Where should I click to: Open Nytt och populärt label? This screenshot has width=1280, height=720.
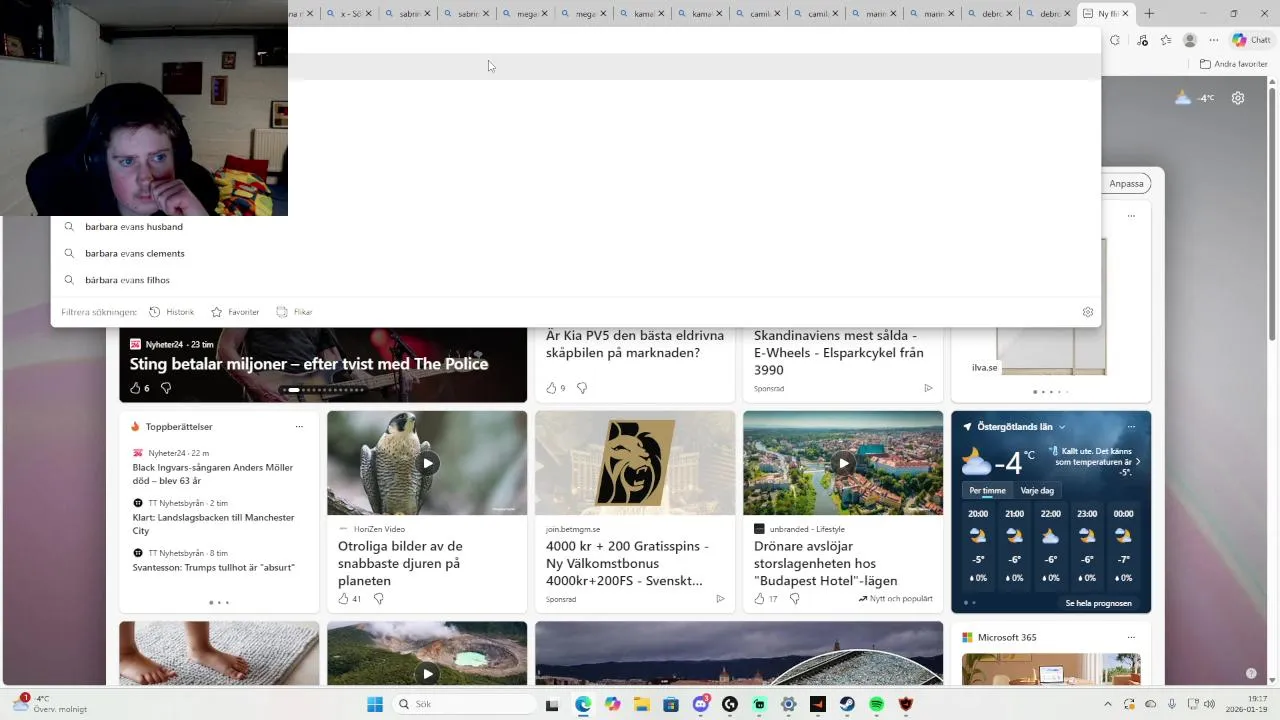click(x=895, y=599)
